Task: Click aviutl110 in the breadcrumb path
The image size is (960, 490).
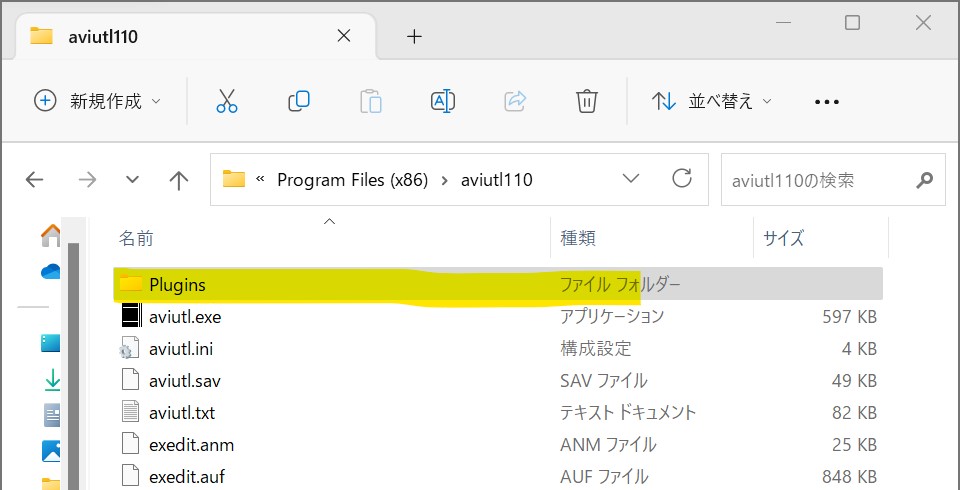Action: click(x=497, y=180)
